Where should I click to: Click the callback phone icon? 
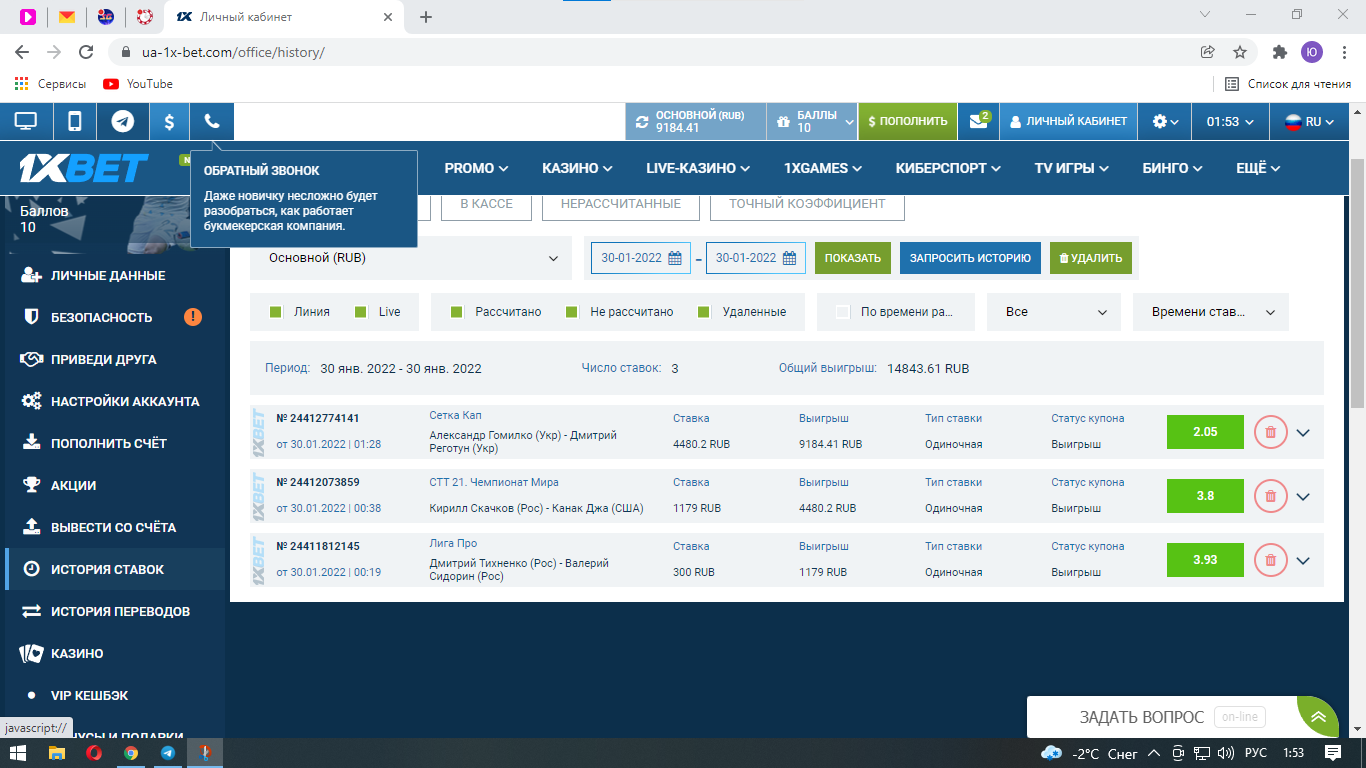[212, 122]
